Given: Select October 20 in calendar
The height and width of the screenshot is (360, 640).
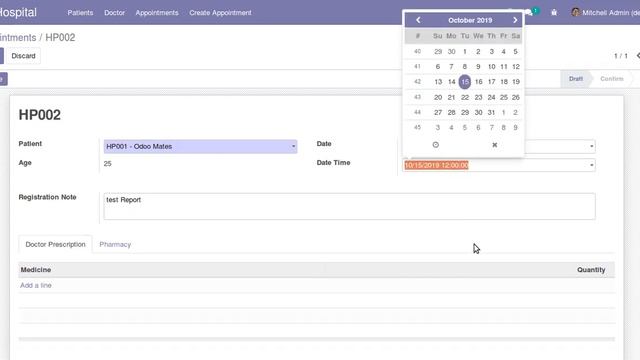Looking at the screenshot, I should pos(438,97).
